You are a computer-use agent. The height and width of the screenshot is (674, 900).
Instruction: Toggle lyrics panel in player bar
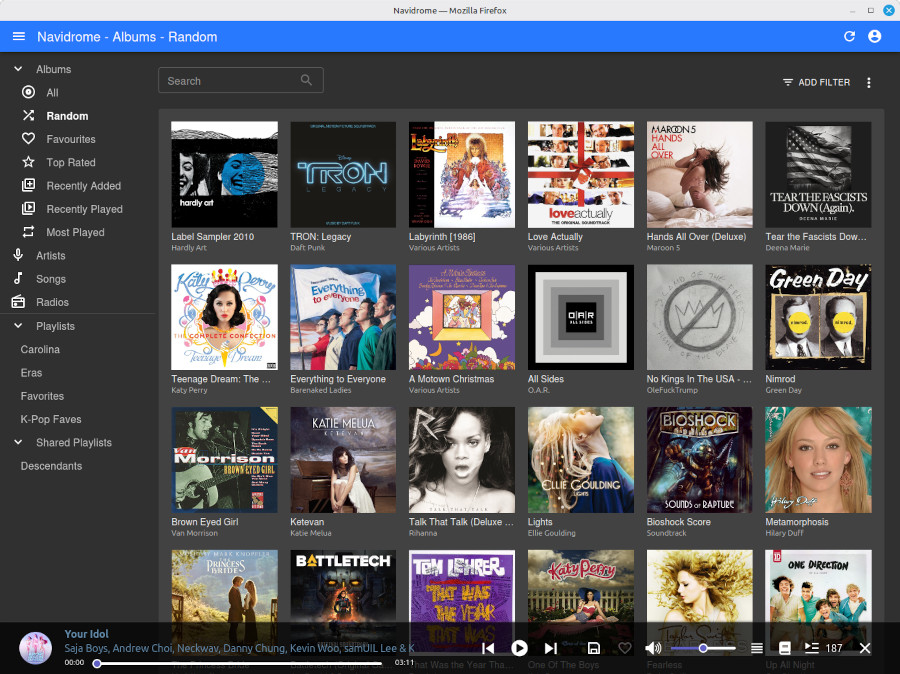click(785, 648)
